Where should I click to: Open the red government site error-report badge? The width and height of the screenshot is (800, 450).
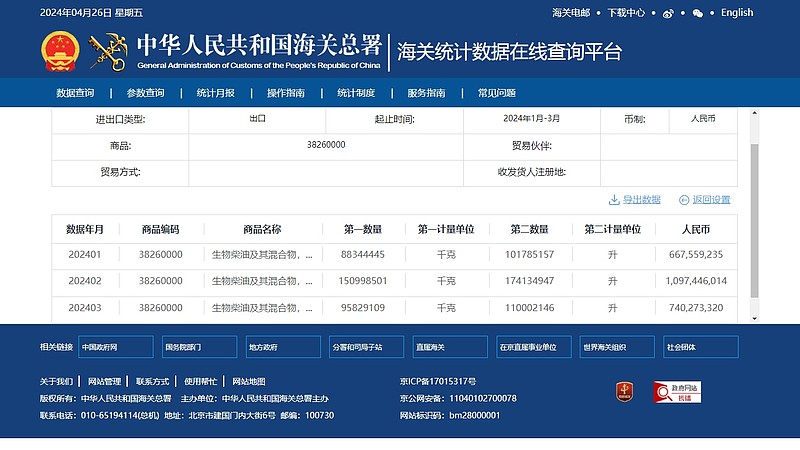[x=677, y=392]
